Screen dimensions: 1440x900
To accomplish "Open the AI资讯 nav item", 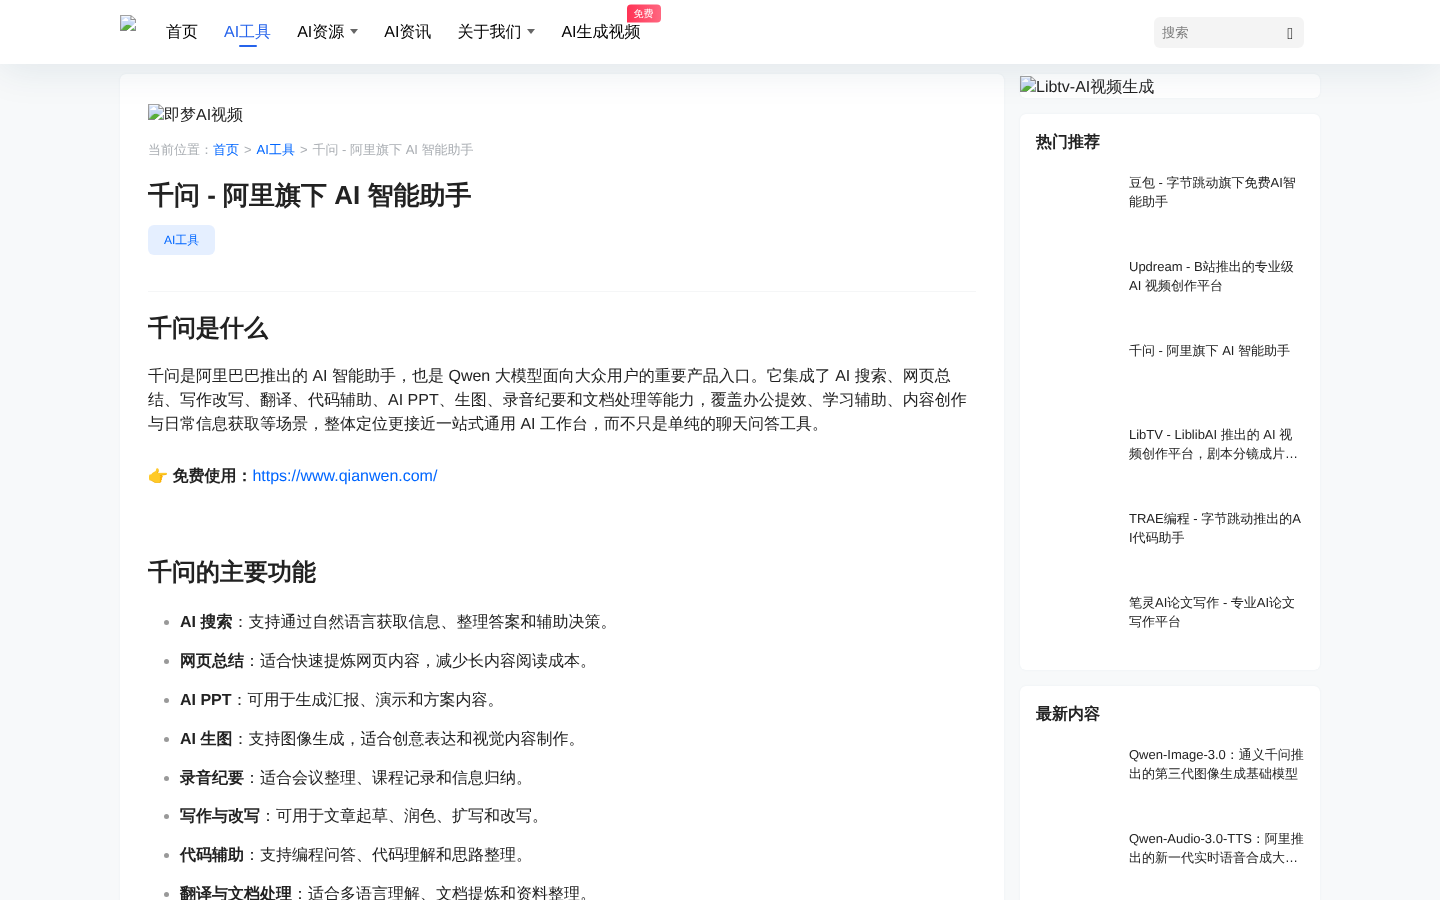I will [407, 32].
